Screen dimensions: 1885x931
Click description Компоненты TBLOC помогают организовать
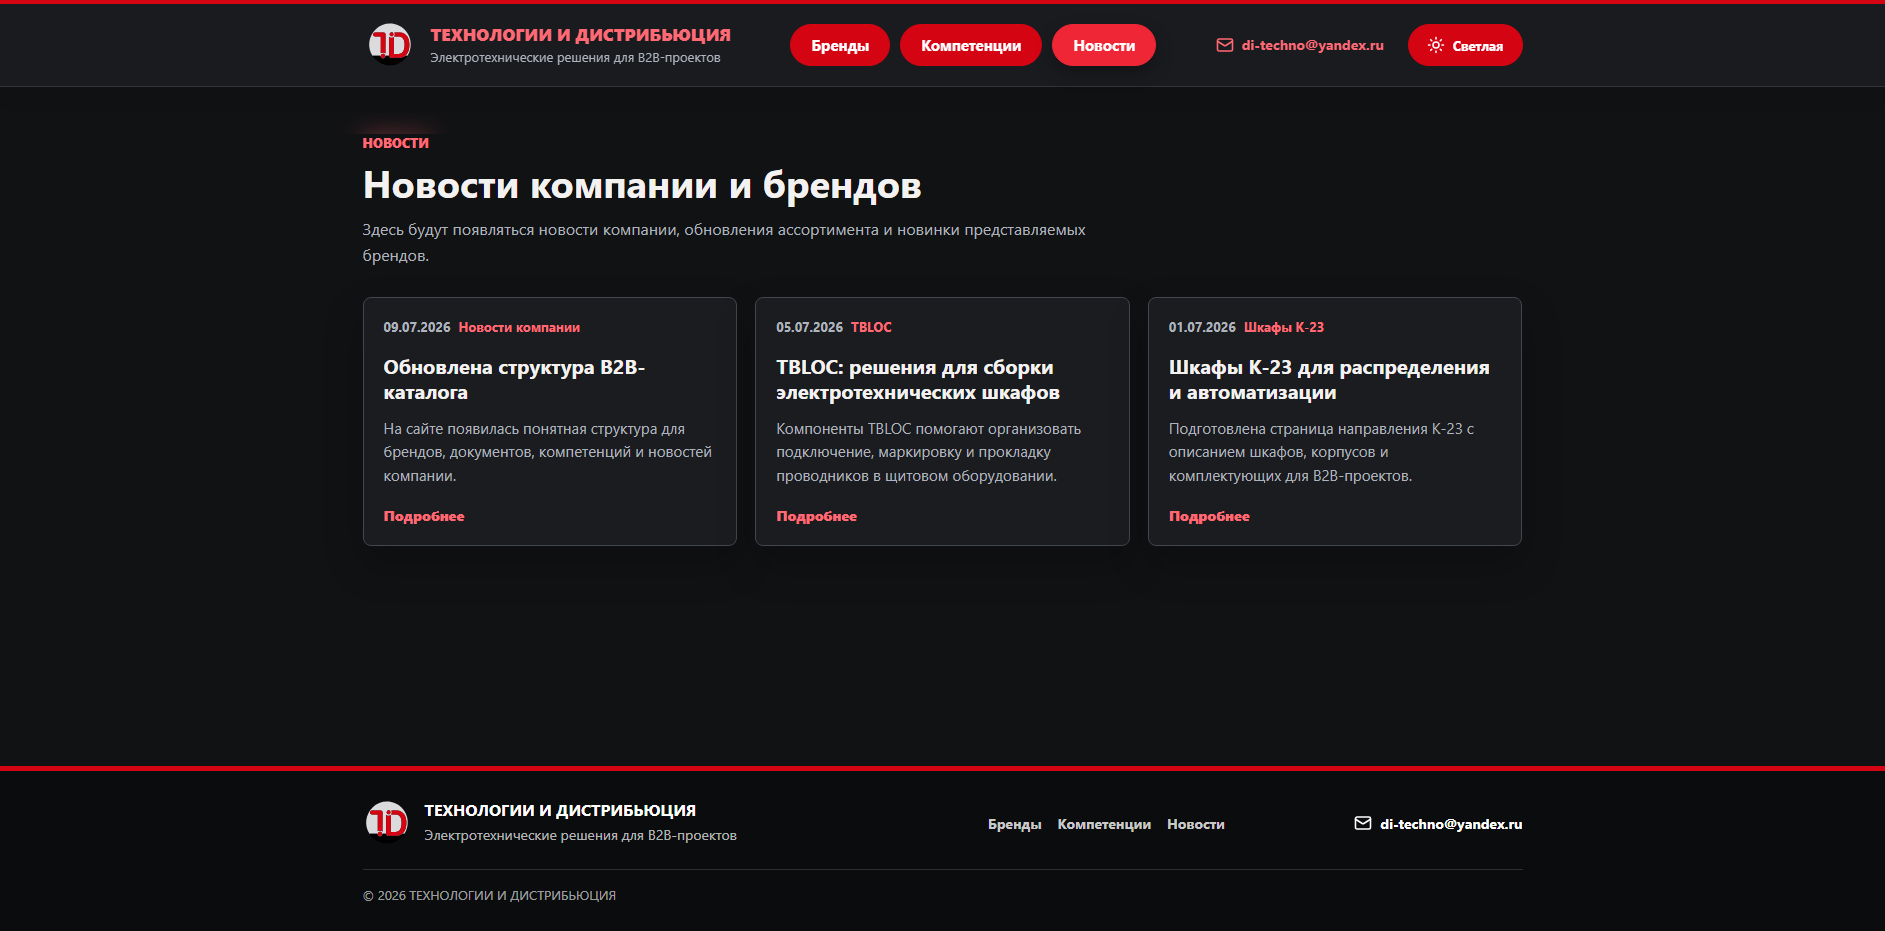pyautogui.click(x=928, y=452)
